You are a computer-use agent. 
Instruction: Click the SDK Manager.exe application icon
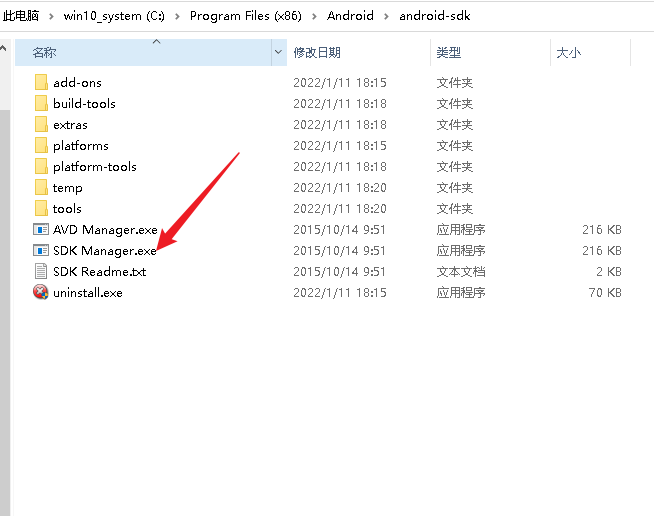tap(41, 250)
